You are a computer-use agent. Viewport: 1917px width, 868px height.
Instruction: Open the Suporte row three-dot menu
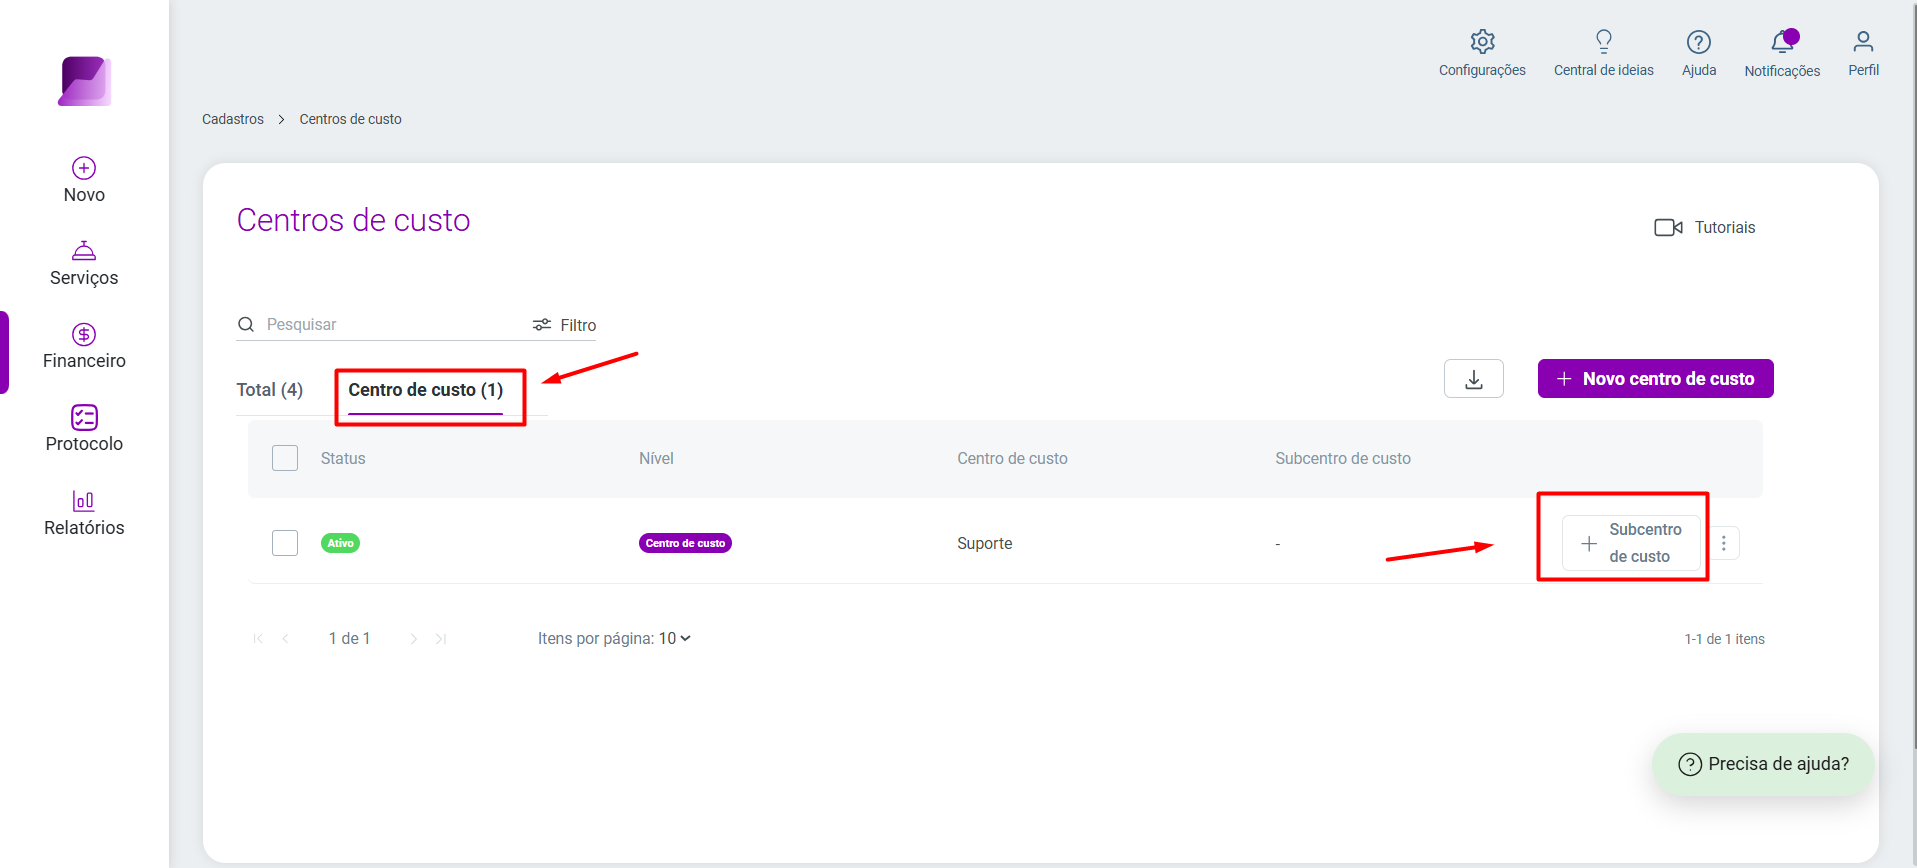pyautogui.click(x=1723, y=543)
